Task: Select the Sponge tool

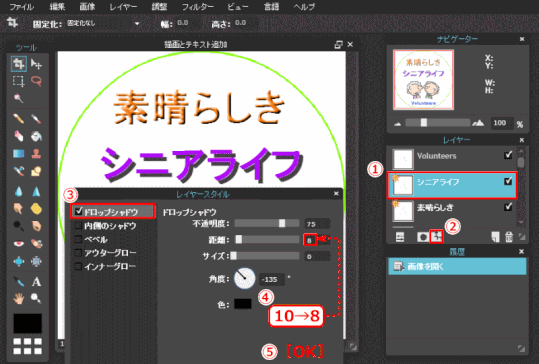Action: 36,208
